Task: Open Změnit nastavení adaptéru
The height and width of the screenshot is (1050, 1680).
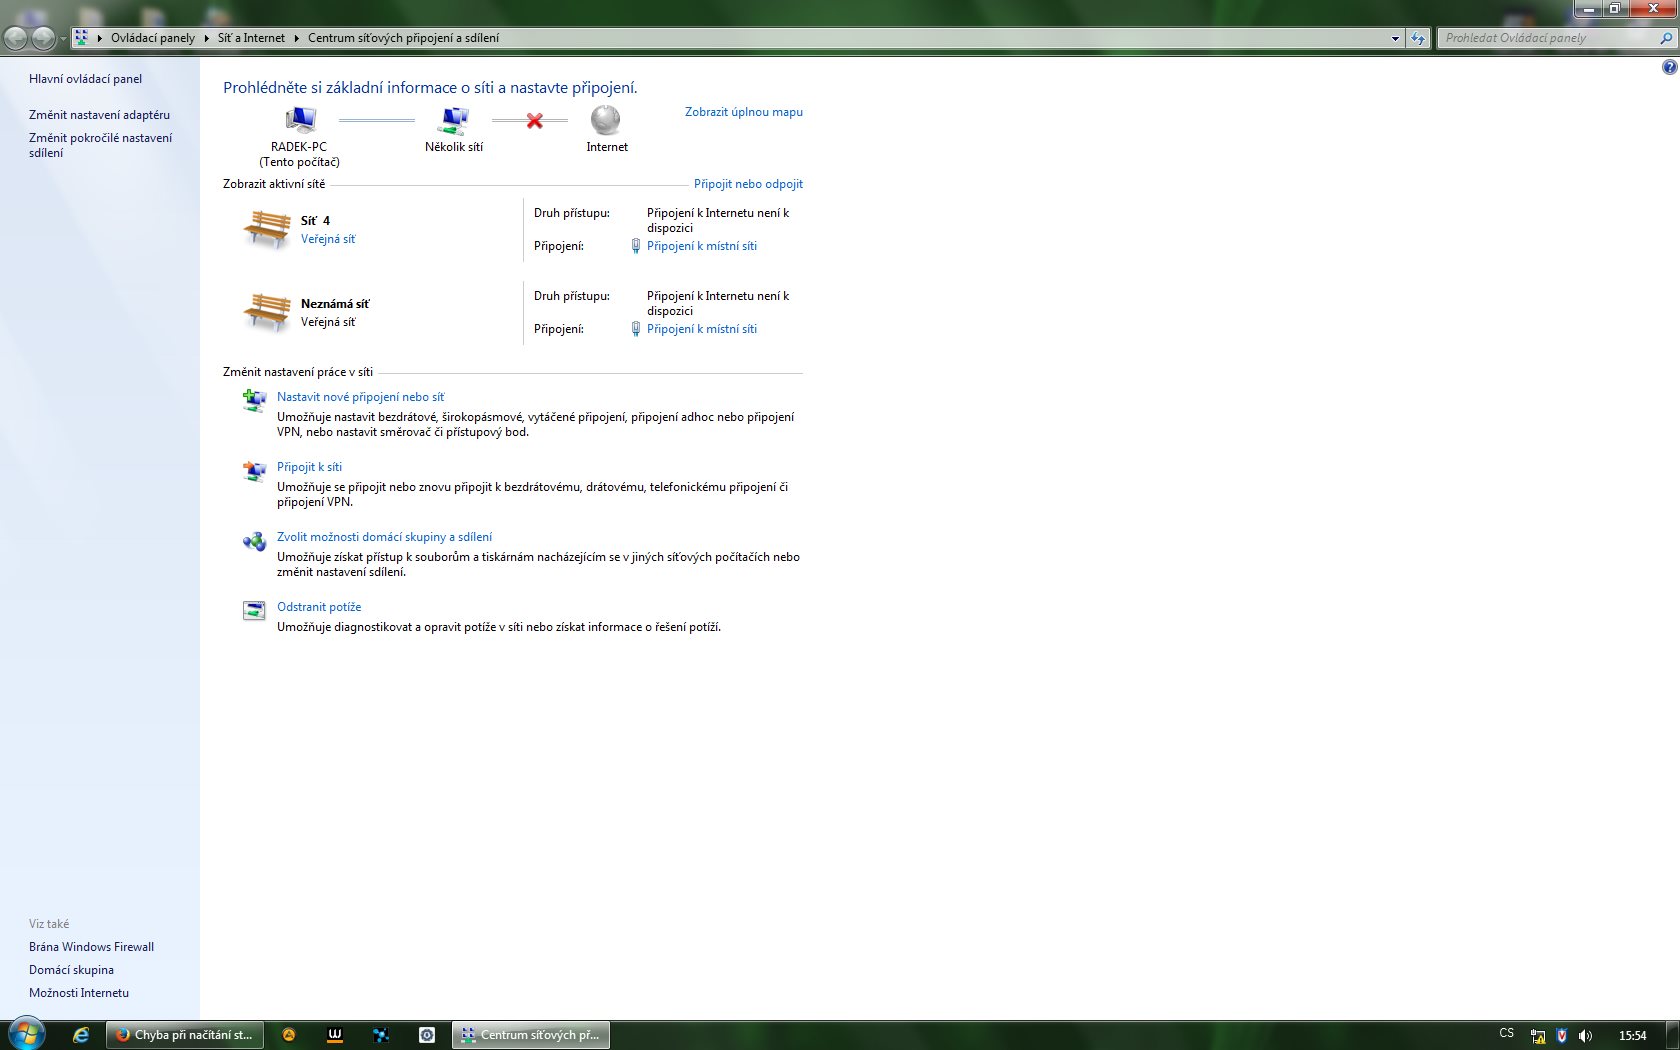Action: click(x=99, y=115)
